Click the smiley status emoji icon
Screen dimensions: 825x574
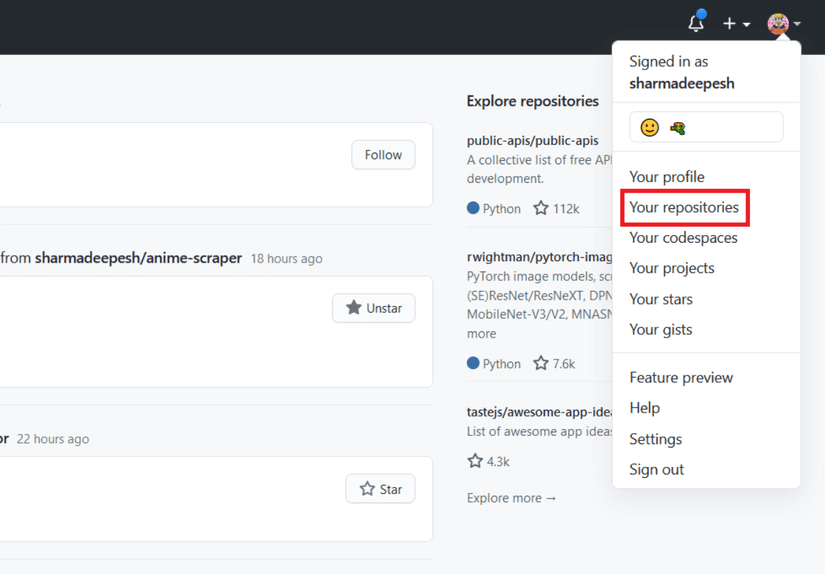point(649,127)
